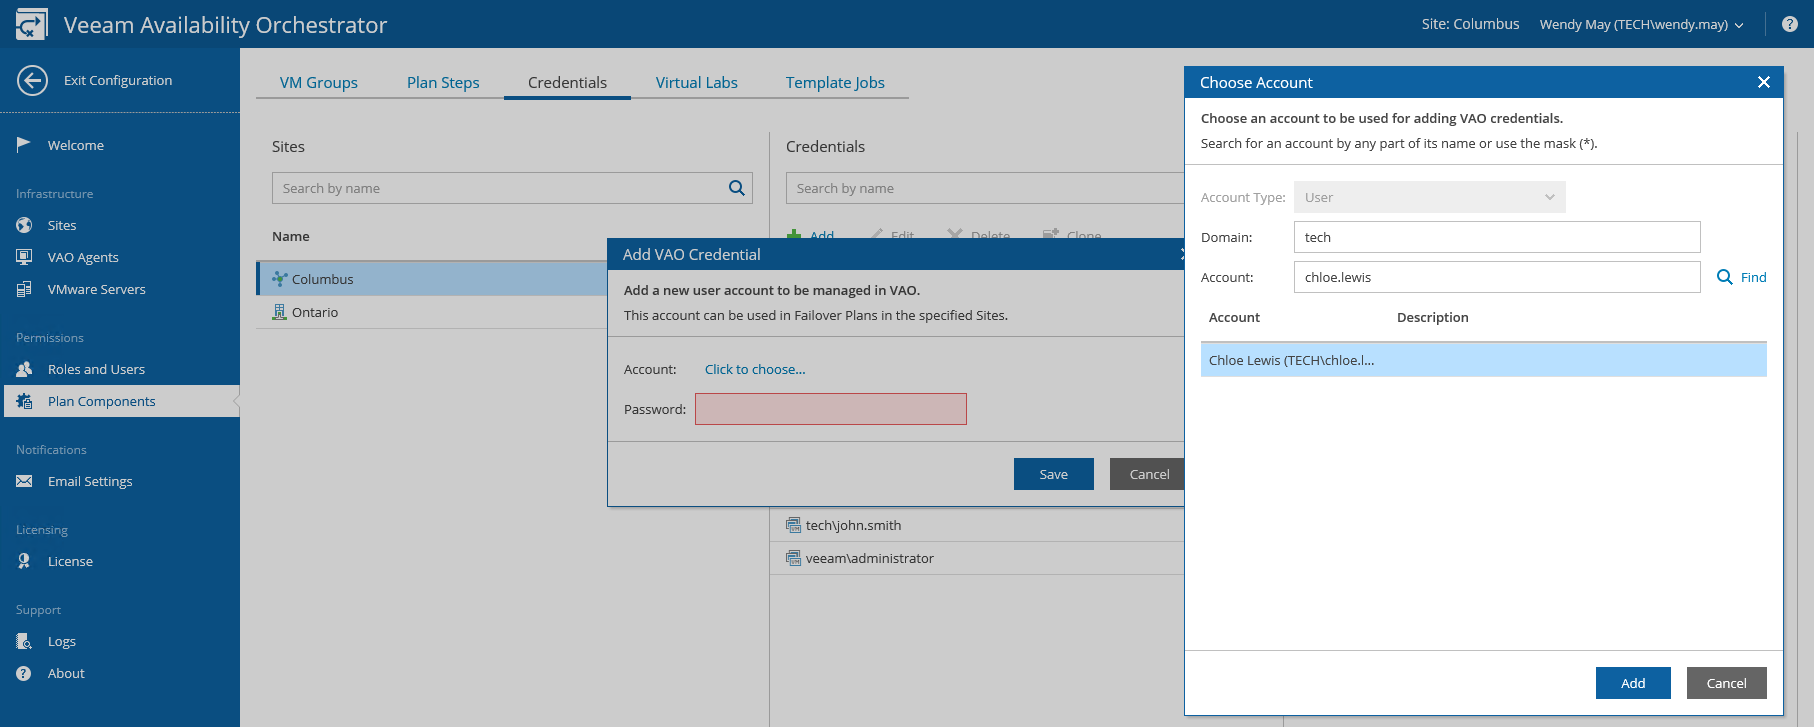The height and width of the screenshot is (727, 1814).
Task: Click the Veeam Availability Orchestrator logo icon
Action: click(31, 24)
